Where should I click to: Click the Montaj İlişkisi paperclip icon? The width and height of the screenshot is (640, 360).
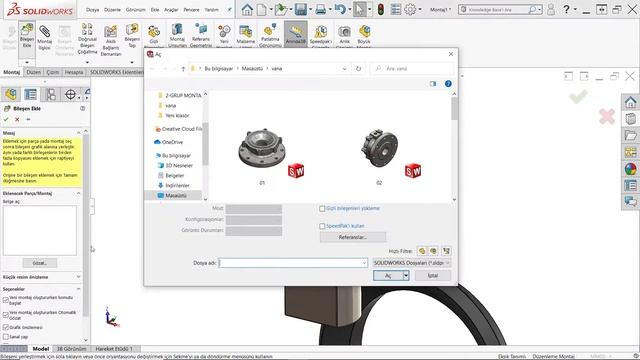pyautogui.click(x=44, y=31)
